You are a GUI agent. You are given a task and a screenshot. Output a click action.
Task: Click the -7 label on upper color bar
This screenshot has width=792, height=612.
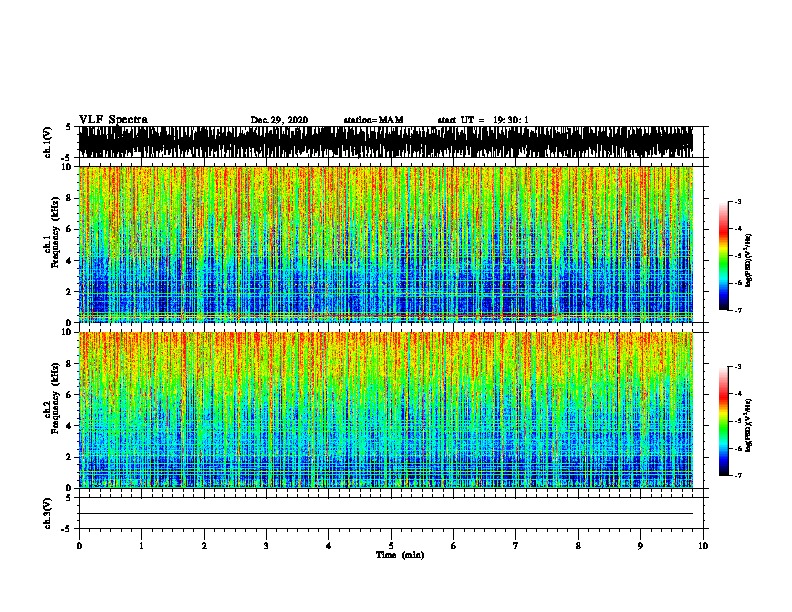[737, 310]
